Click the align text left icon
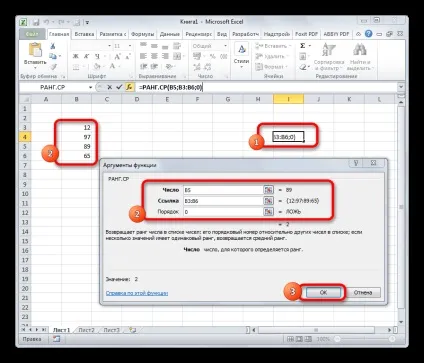The width and height of the screenshot is (424, 363). (x=143, y=56)
